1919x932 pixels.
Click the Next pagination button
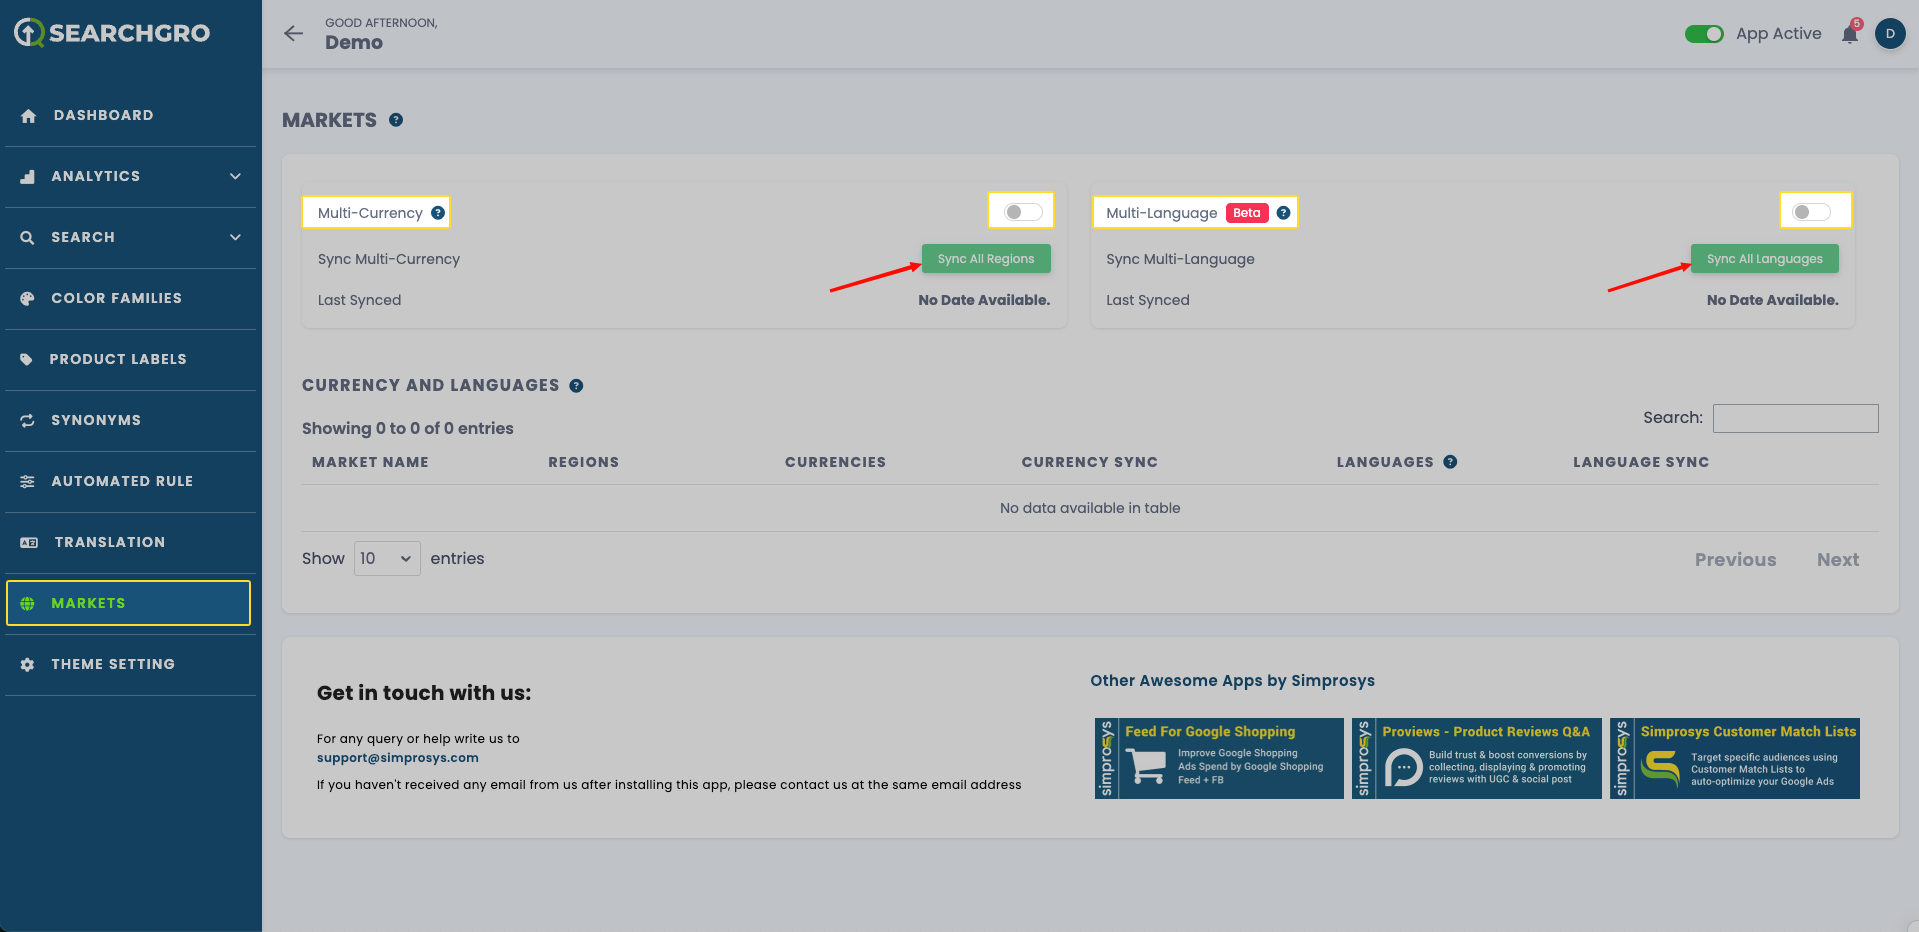[x=1838, y=560]
